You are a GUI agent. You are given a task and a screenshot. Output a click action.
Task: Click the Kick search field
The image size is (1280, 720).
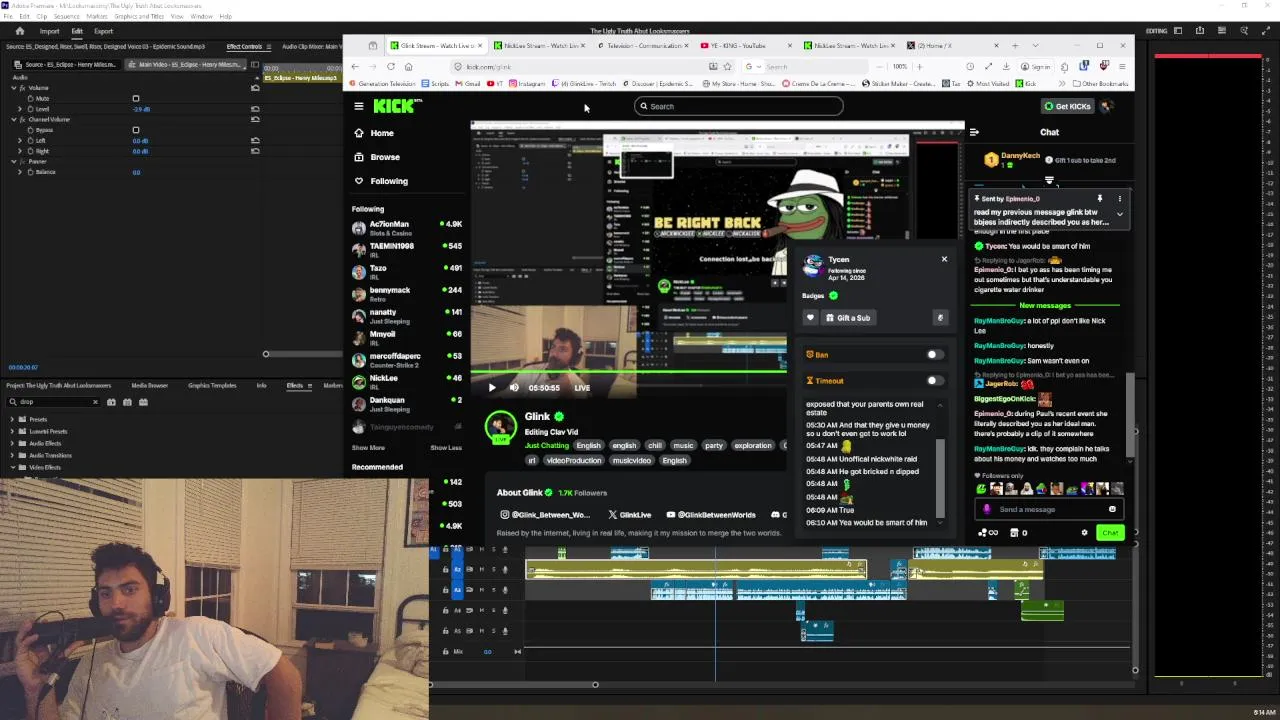(x=738, y=106)
